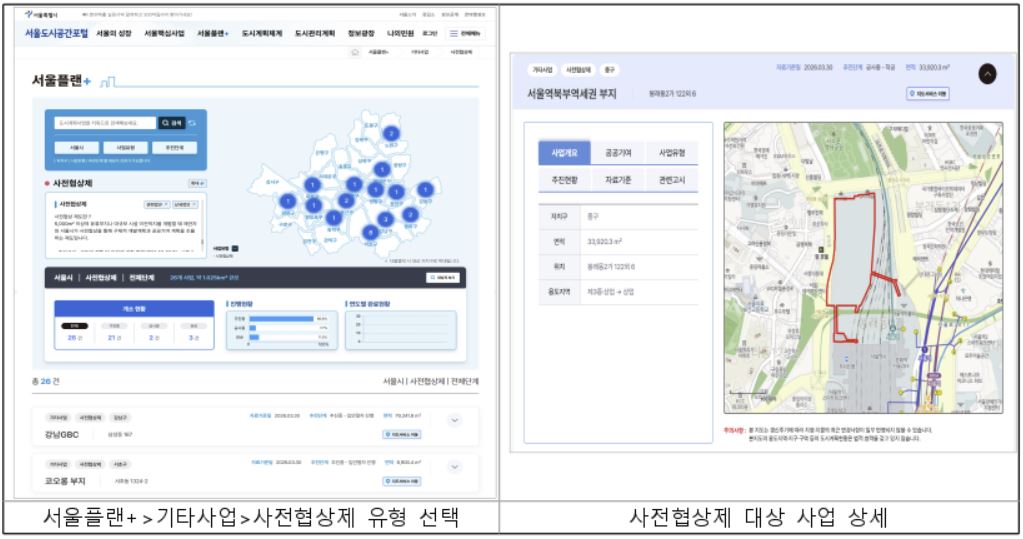Screen dimensions: 1023x539
Task: Click the 연도별 chart area
Action: [401, 330]
